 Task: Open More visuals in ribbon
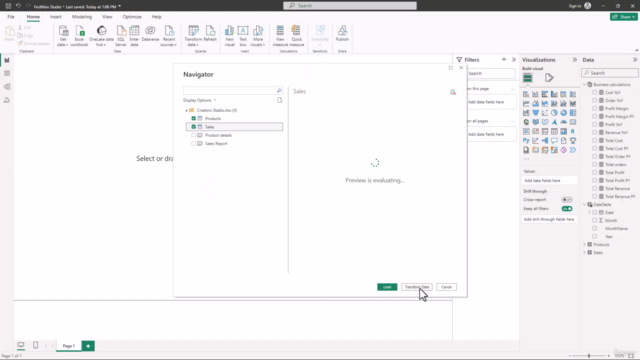[258, 36]
